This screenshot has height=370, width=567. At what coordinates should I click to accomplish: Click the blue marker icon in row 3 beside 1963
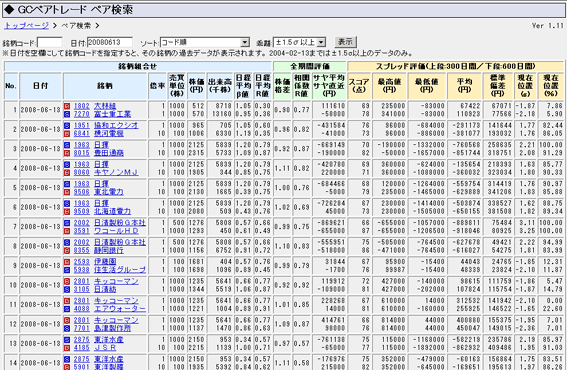(67, 145)
